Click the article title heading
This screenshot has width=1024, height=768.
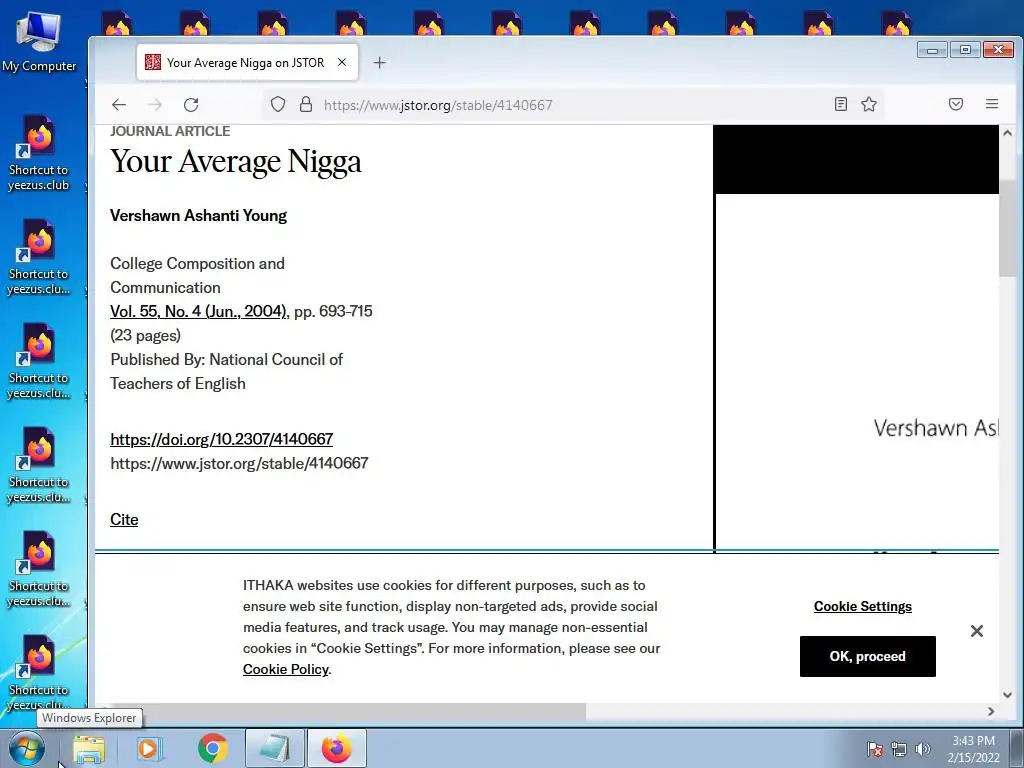[236, 161]
